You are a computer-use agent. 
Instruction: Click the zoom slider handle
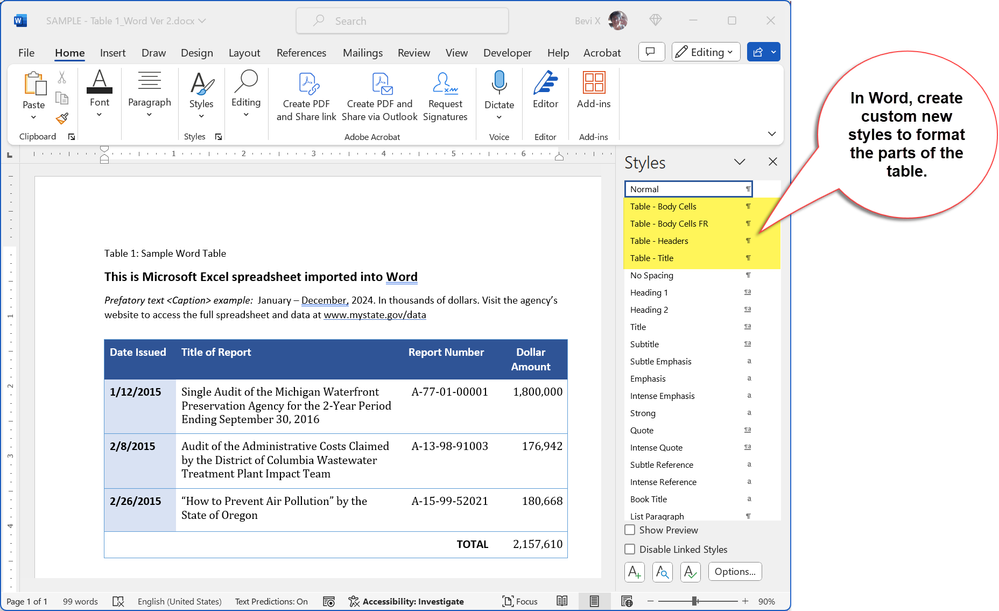(x=695, y=601)
